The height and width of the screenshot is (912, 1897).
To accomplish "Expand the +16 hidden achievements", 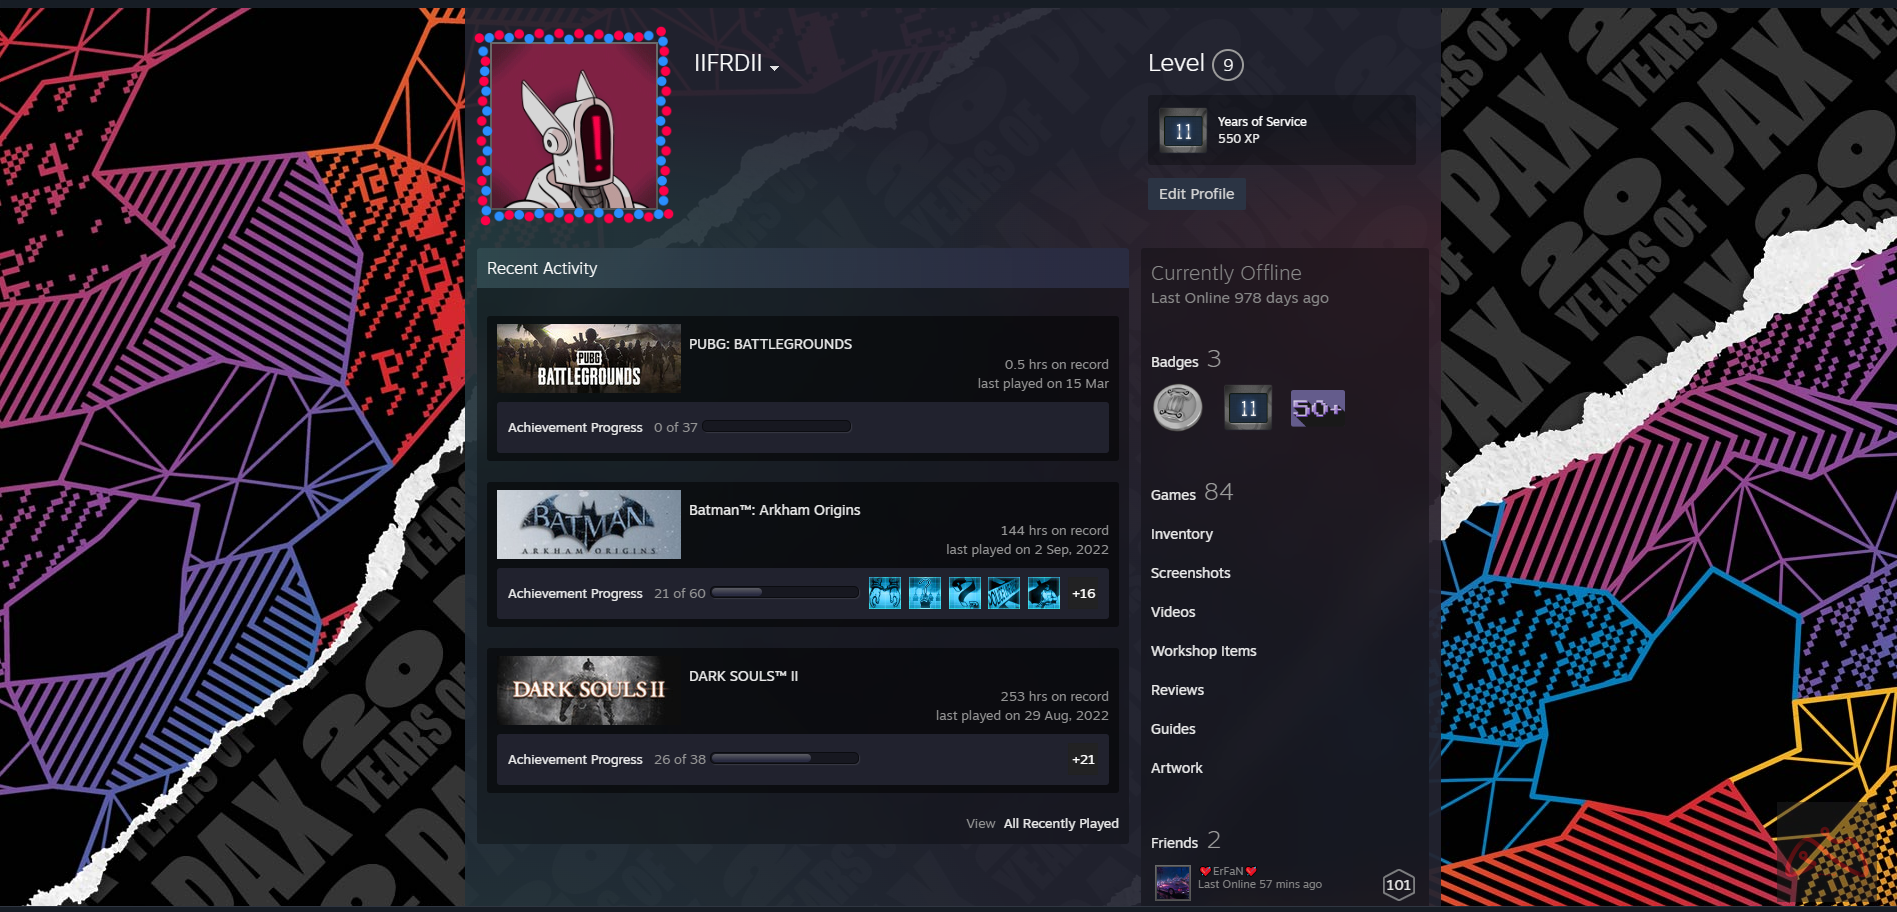I will pos(1082,592).
